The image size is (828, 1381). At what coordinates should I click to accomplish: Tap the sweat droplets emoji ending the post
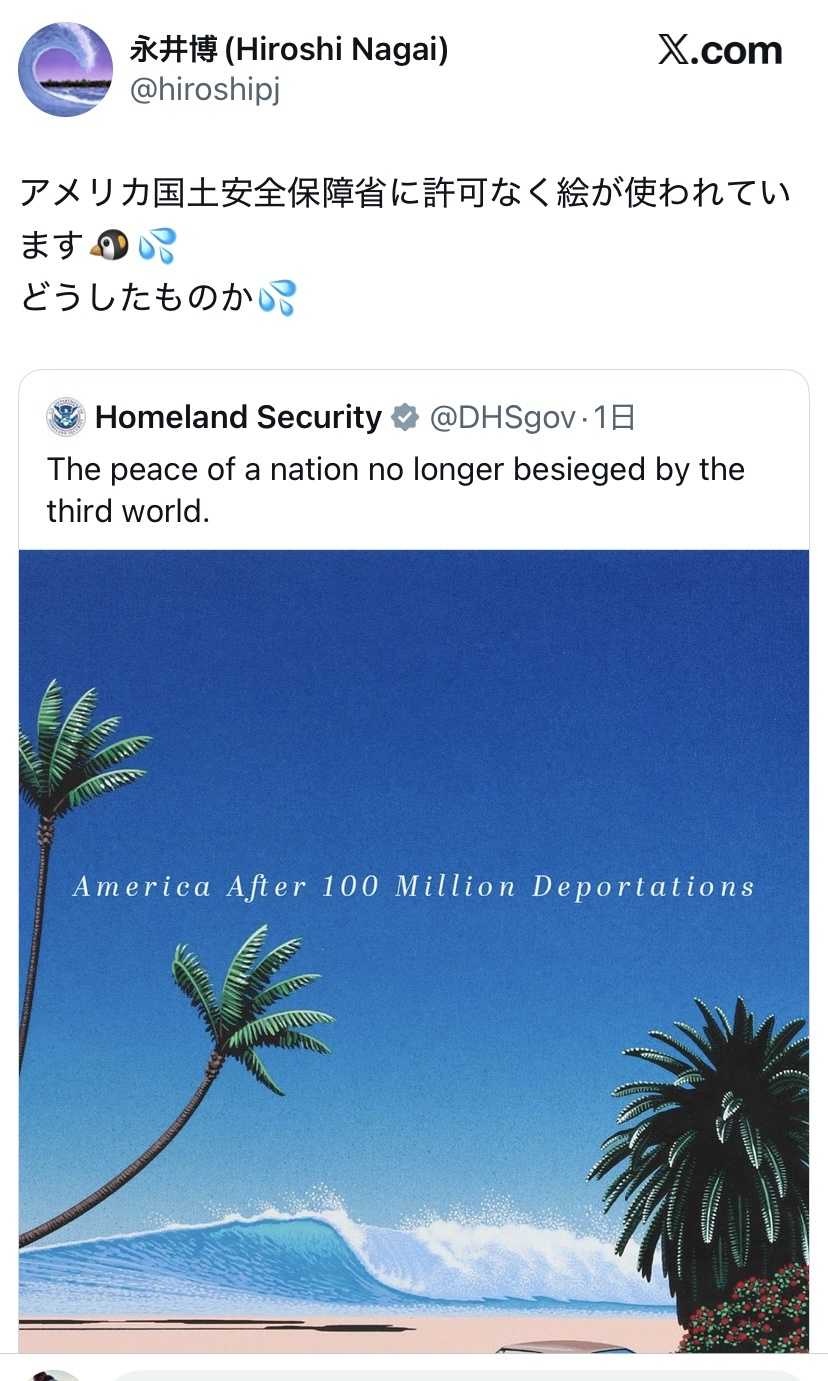coord(276,298)
